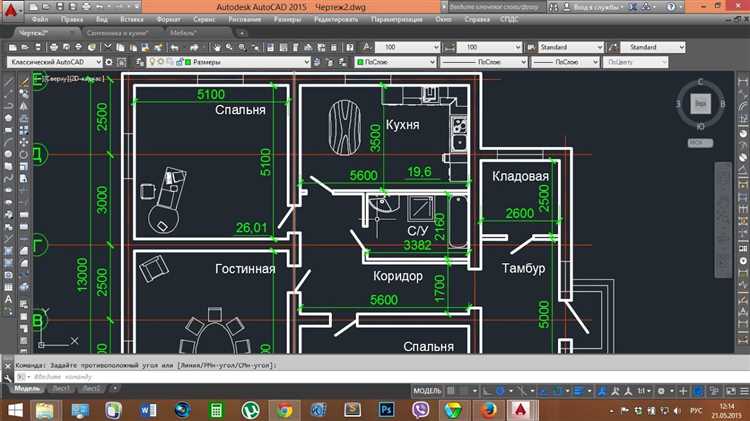Click the МОДЕЛЬ status bar button
This screenshot has height=421, width=750.
[x=427, y=391]
